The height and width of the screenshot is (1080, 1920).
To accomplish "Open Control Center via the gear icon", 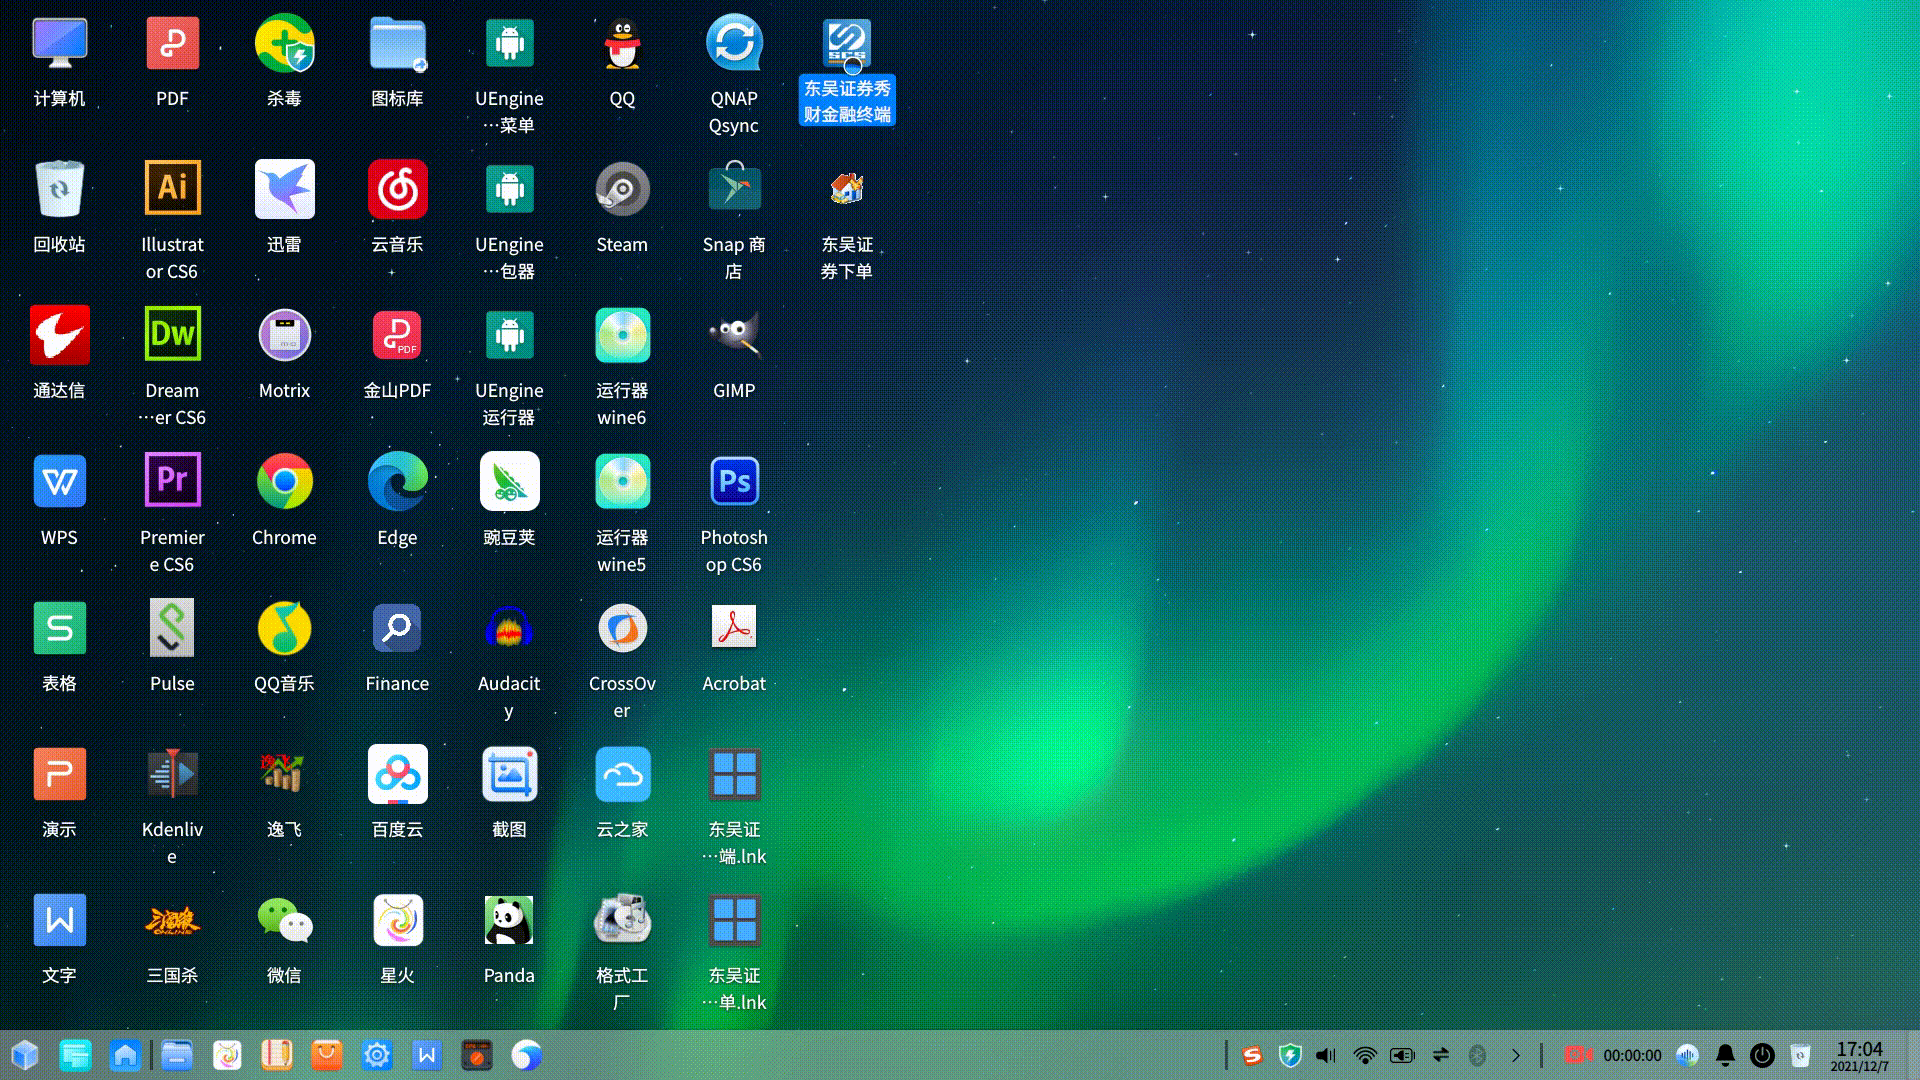I will click(x=376, y=1055).
